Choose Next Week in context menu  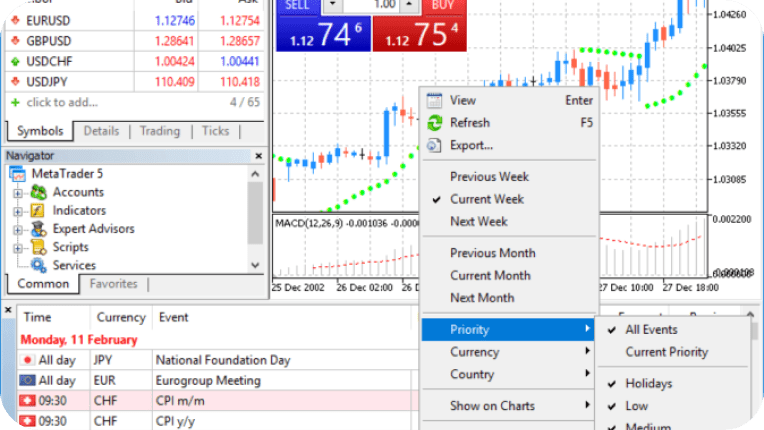pos(509,222)
